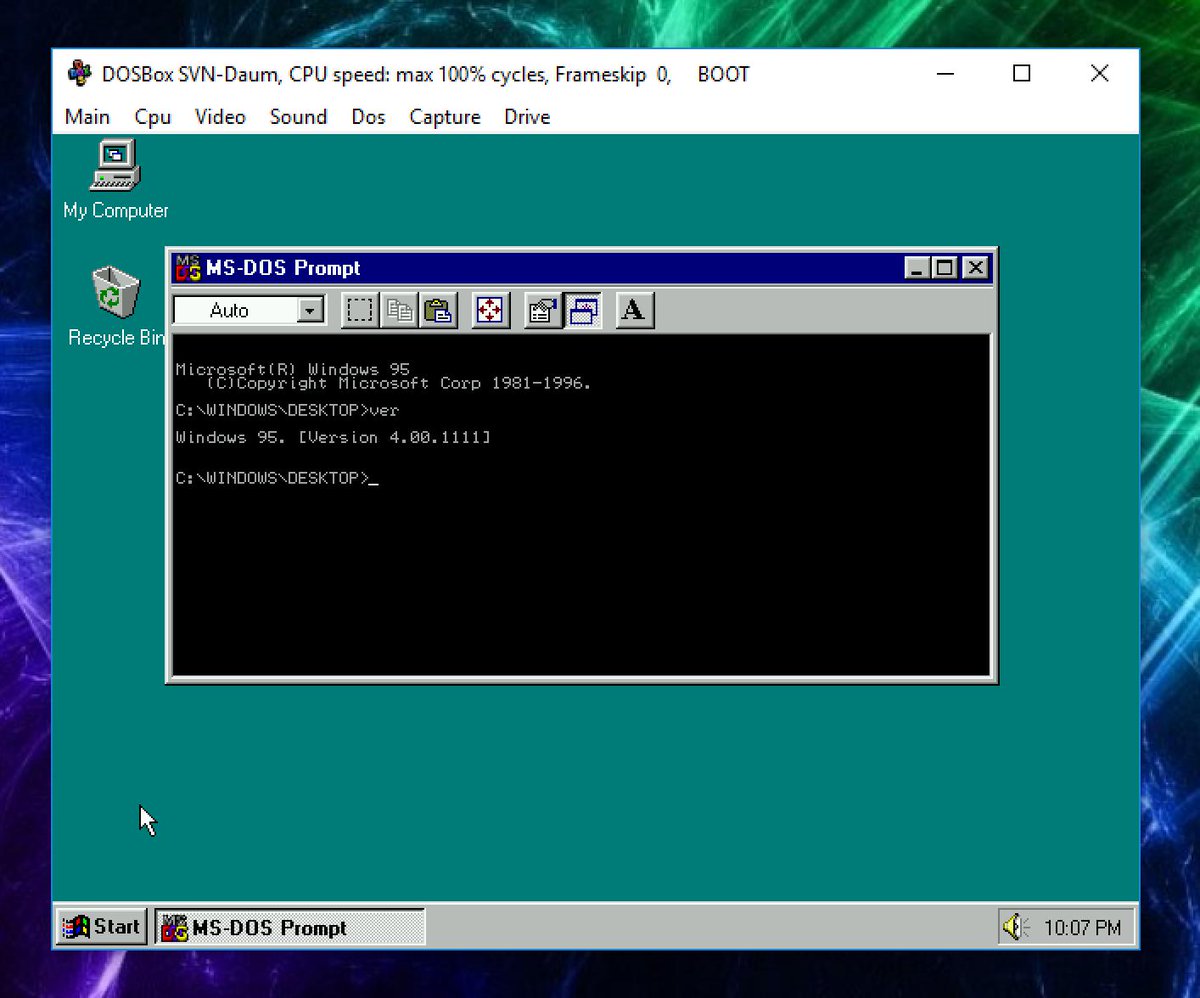The height and width of the screenshot is (998, 1200).
Task: Open the font size Auto dropdown
Action: (312, 311)
